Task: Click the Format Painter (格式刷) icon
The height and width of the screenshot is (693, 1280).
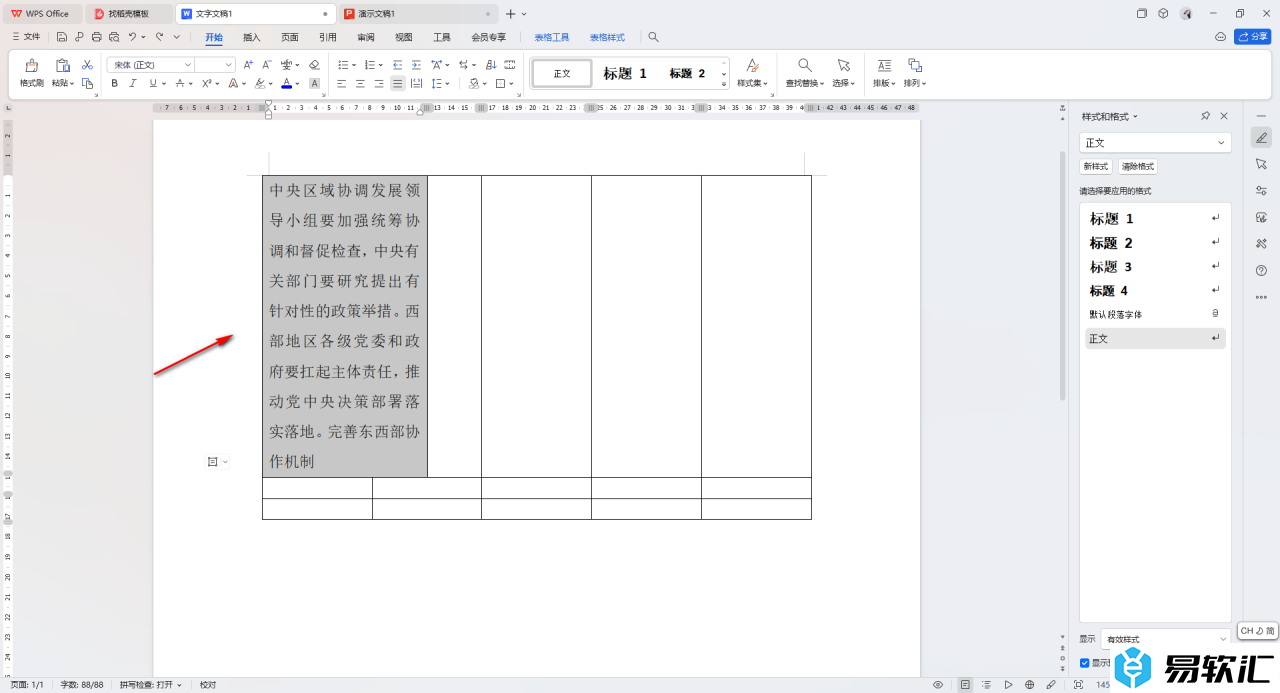Action: (x=32, y=65)
